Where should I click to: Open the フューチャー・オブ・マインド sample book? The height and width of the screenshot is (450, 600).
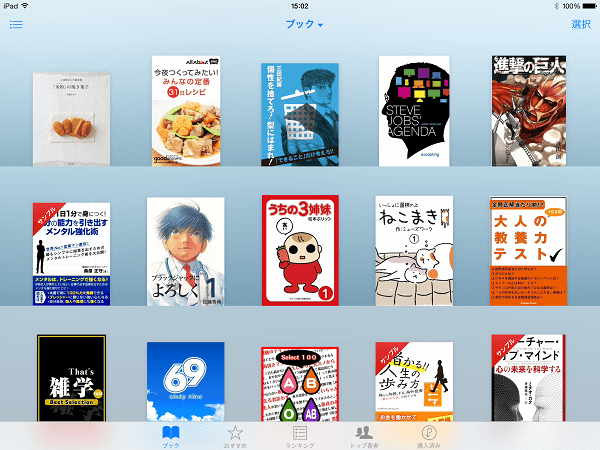pyautogui.click(x=528, y=378)
